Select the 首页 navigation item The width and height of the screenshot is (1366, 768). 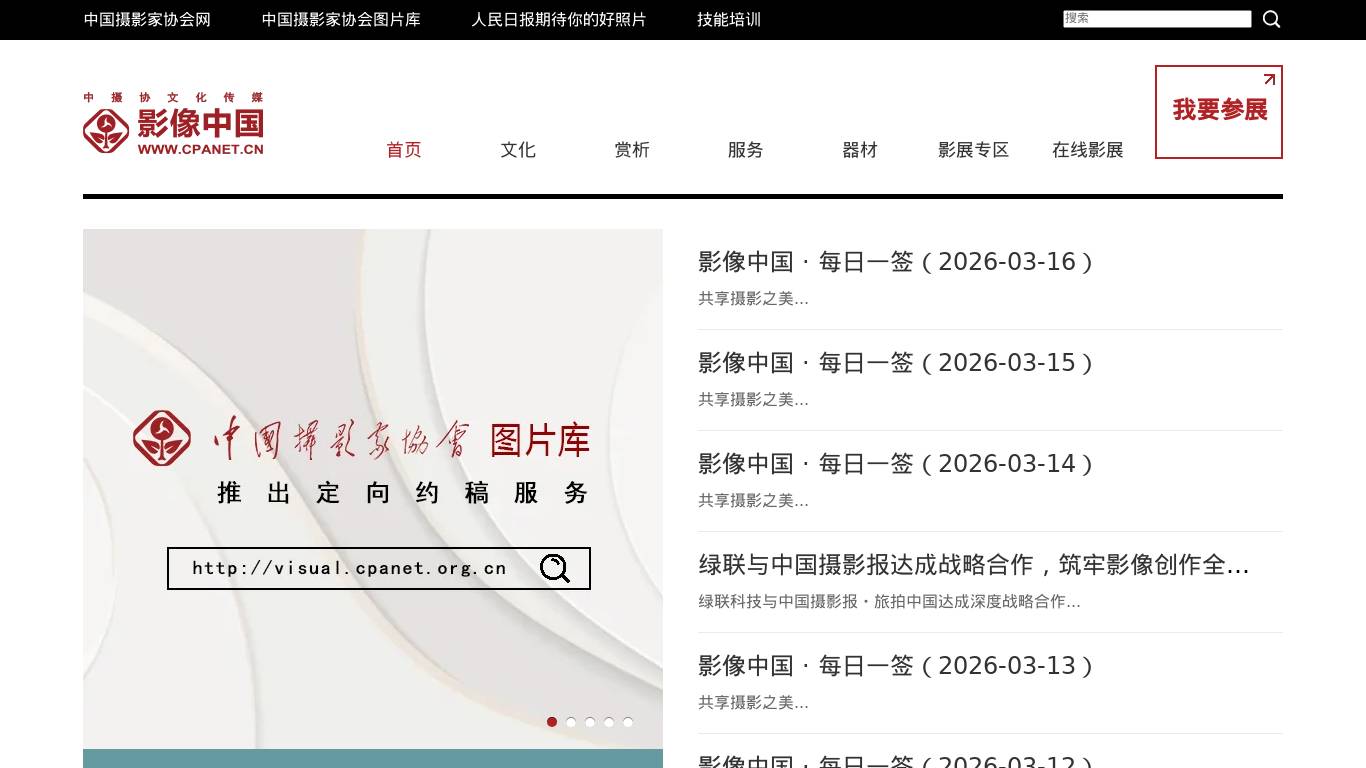(x=403, y=150)
